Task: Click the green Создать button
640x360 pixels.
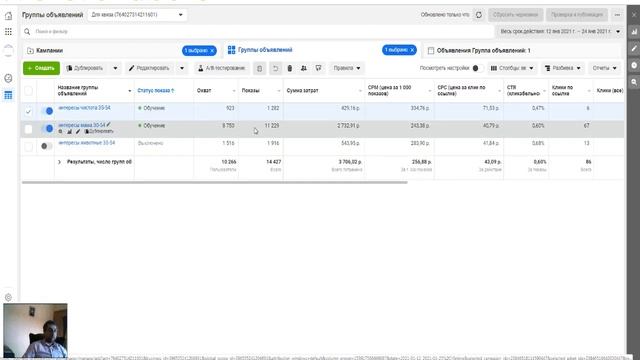Action: 41,68
